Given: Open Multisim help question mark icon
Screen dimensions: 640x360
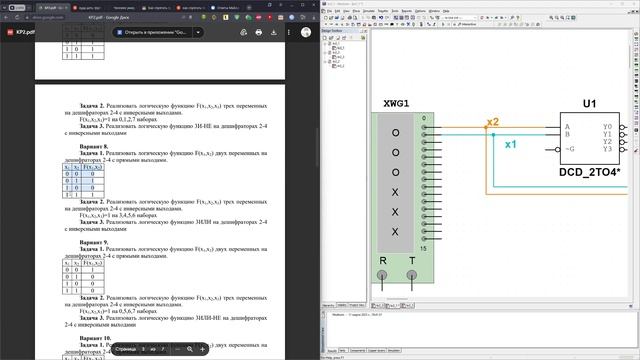Looking at the screenshot, I should click(518, 18).
